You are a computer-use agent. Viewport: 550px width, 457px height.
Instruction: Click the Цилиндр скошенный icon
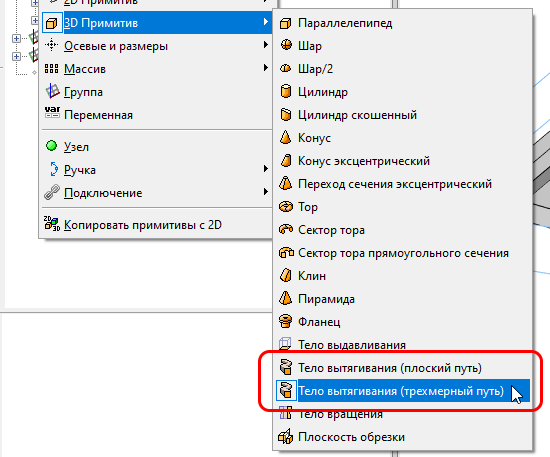coord(286,115)
